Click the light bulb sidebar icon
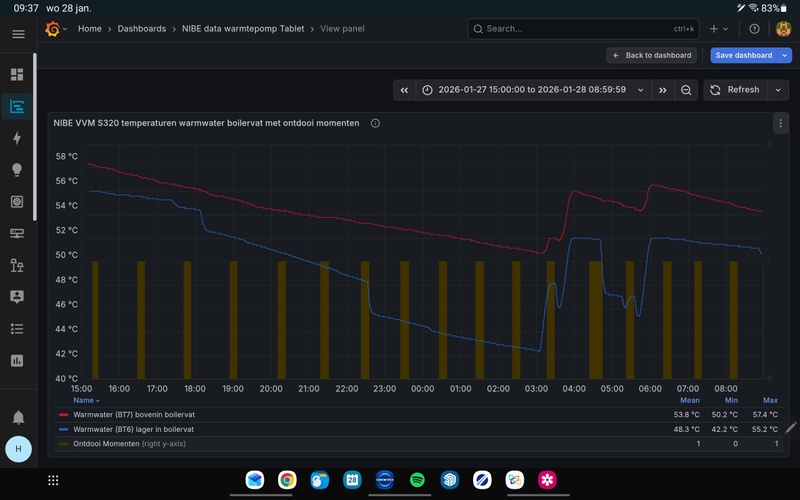800x500 pixels. pos(17,170)
